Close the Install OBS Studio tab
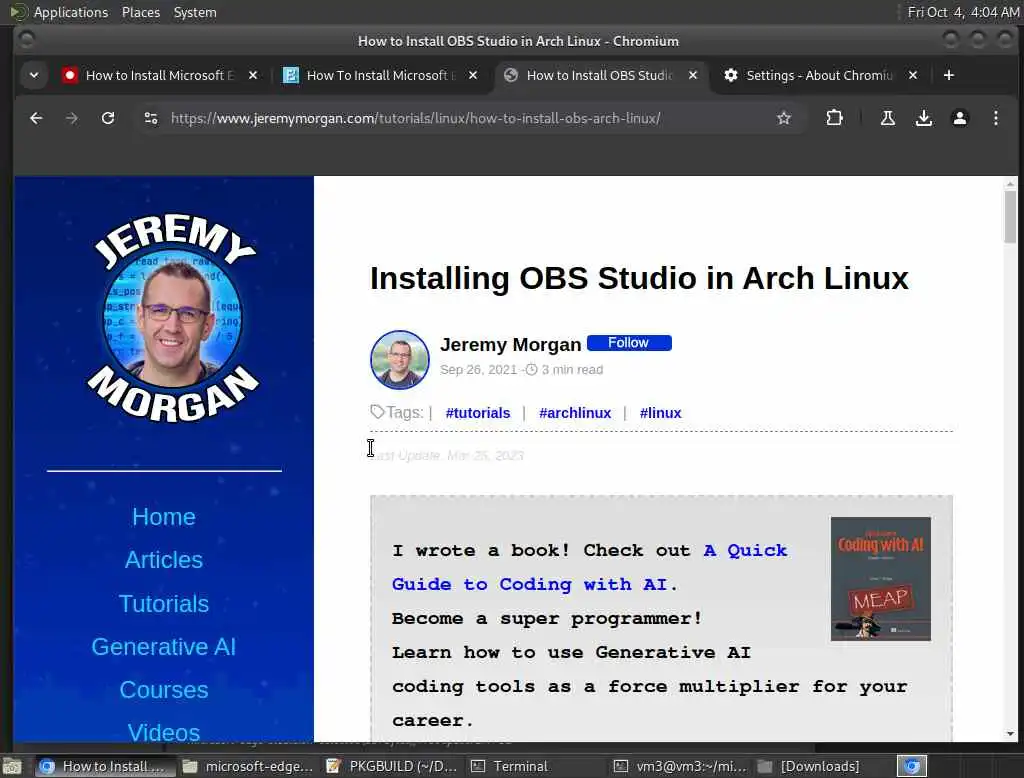Screen dimensions: 1024x778 click(x=693, y=75)
